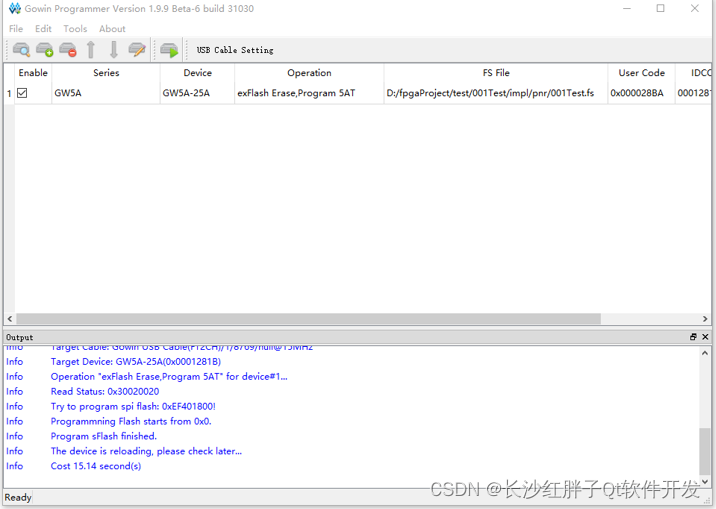716x509 pixels.
Task: Click the Operation column header
Action: 309,73
